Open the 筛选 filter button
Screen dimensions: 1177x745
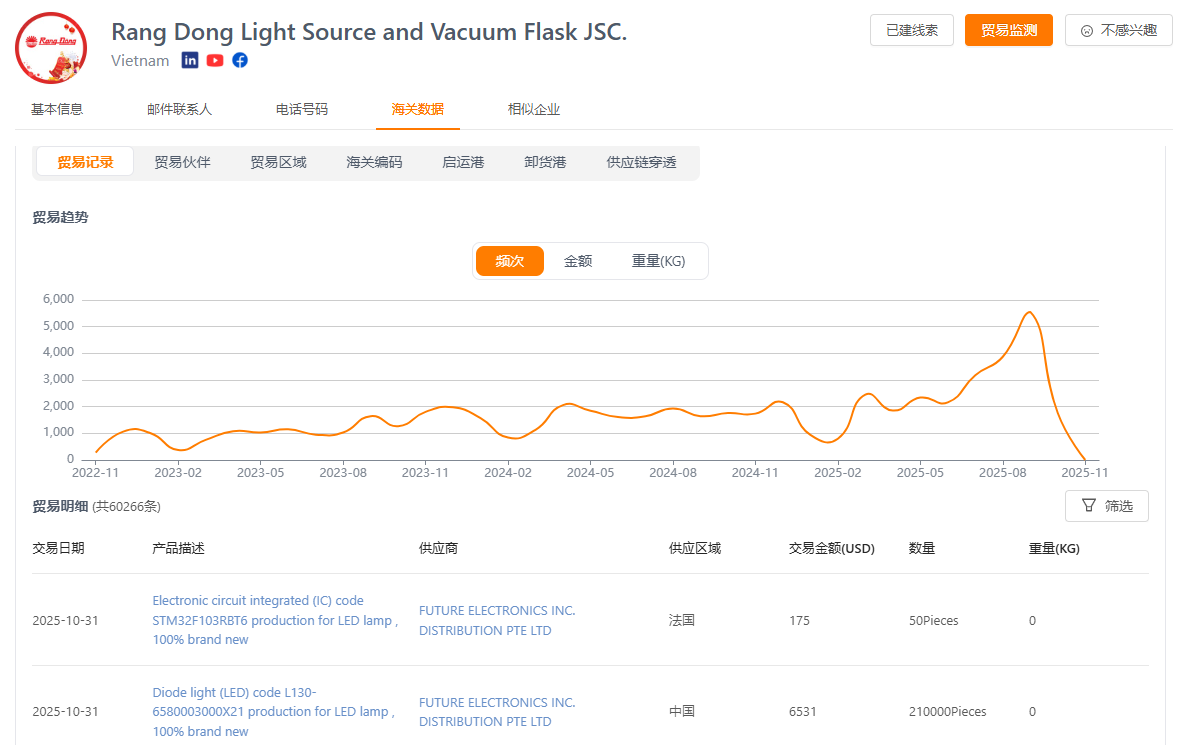[x=1106, y=506]
